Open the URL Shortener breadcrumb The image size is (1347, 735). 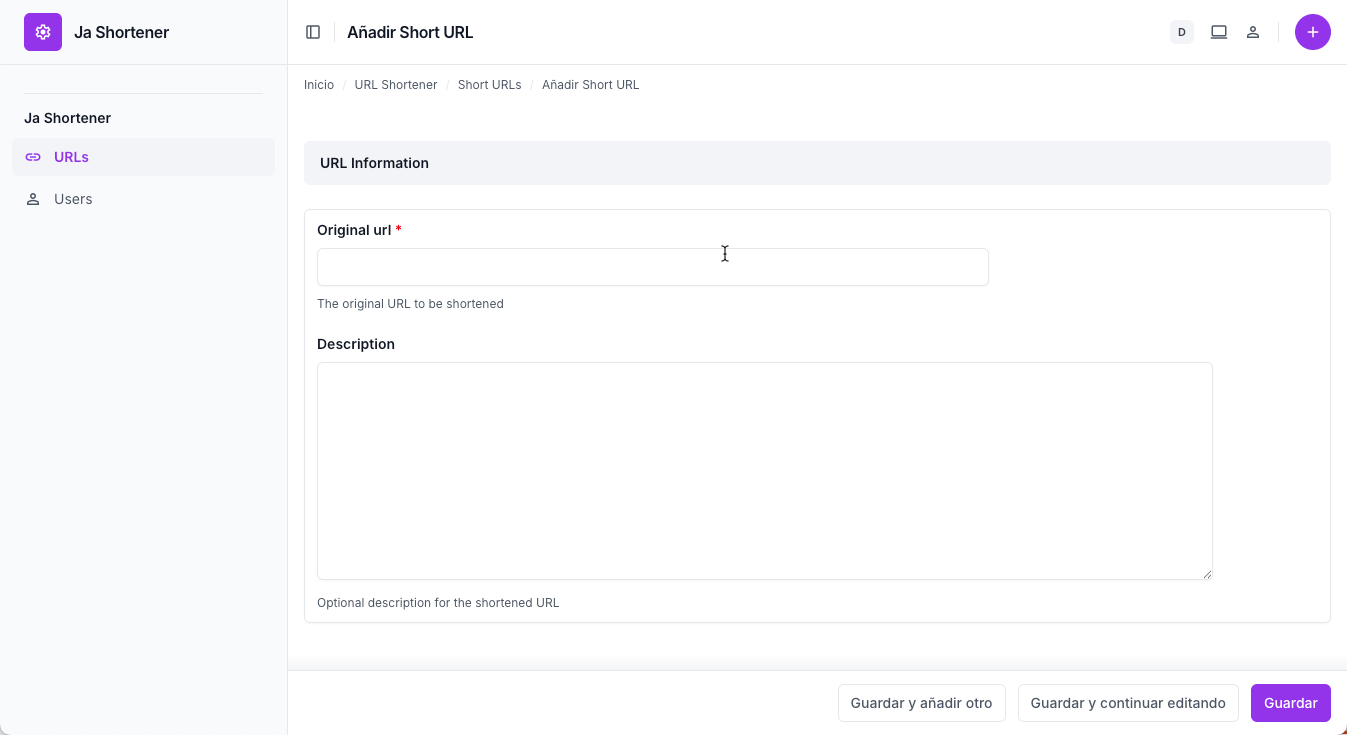[x=396, y=85]
